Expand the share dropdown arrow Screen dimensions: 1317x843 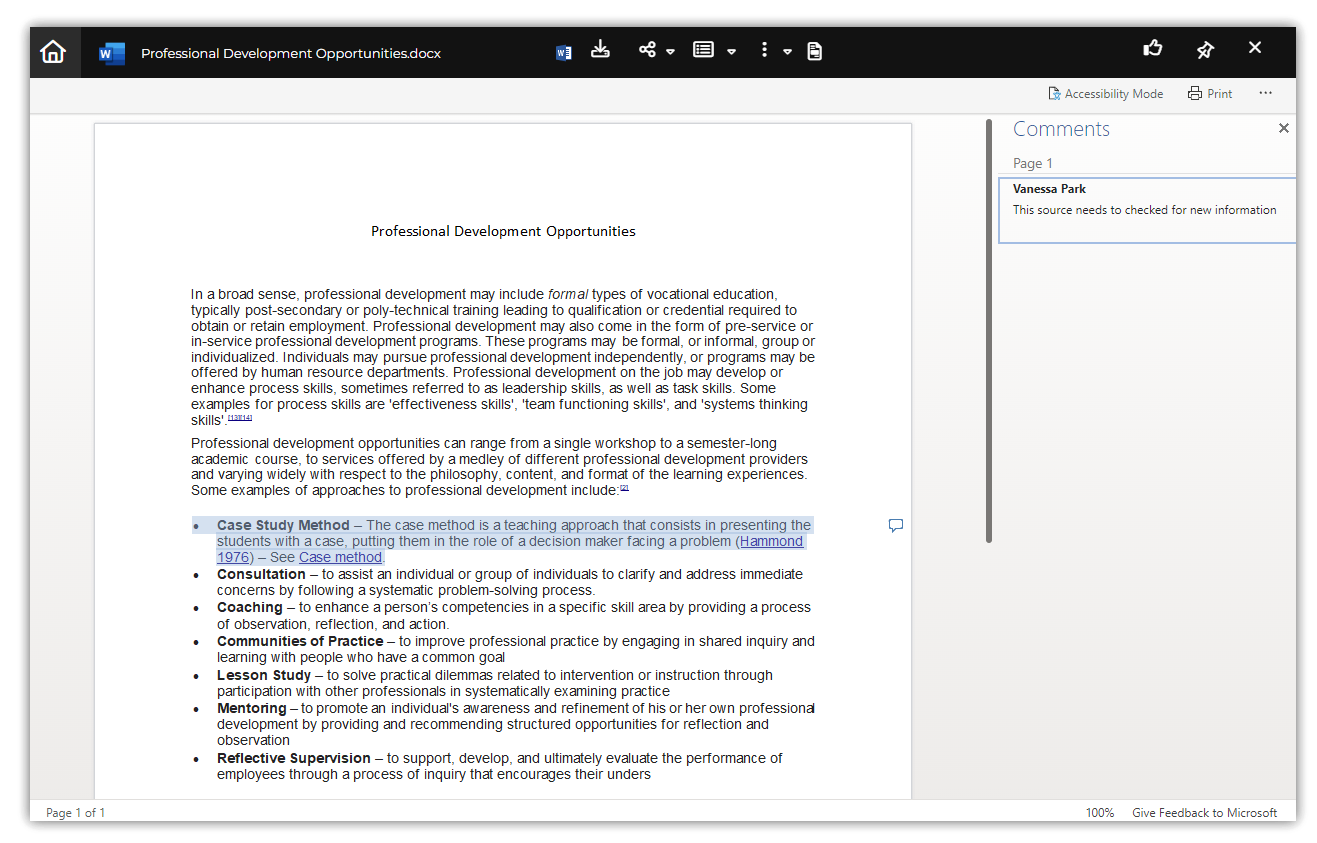pos(670,52)
